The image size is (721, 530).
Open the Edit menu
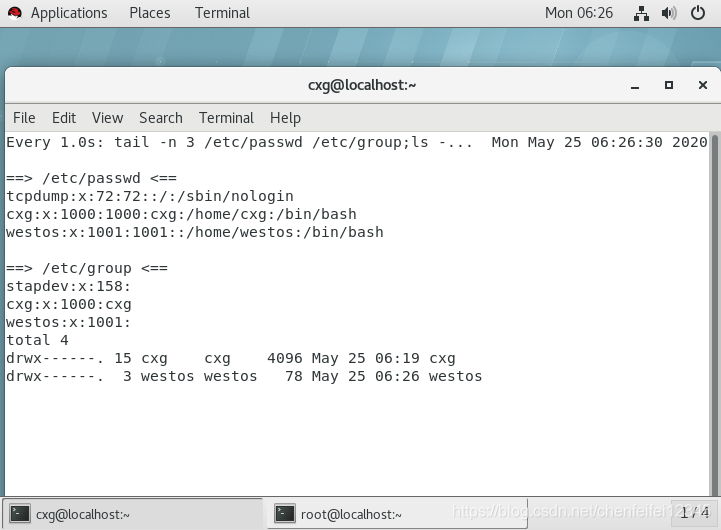click(64, 118)
